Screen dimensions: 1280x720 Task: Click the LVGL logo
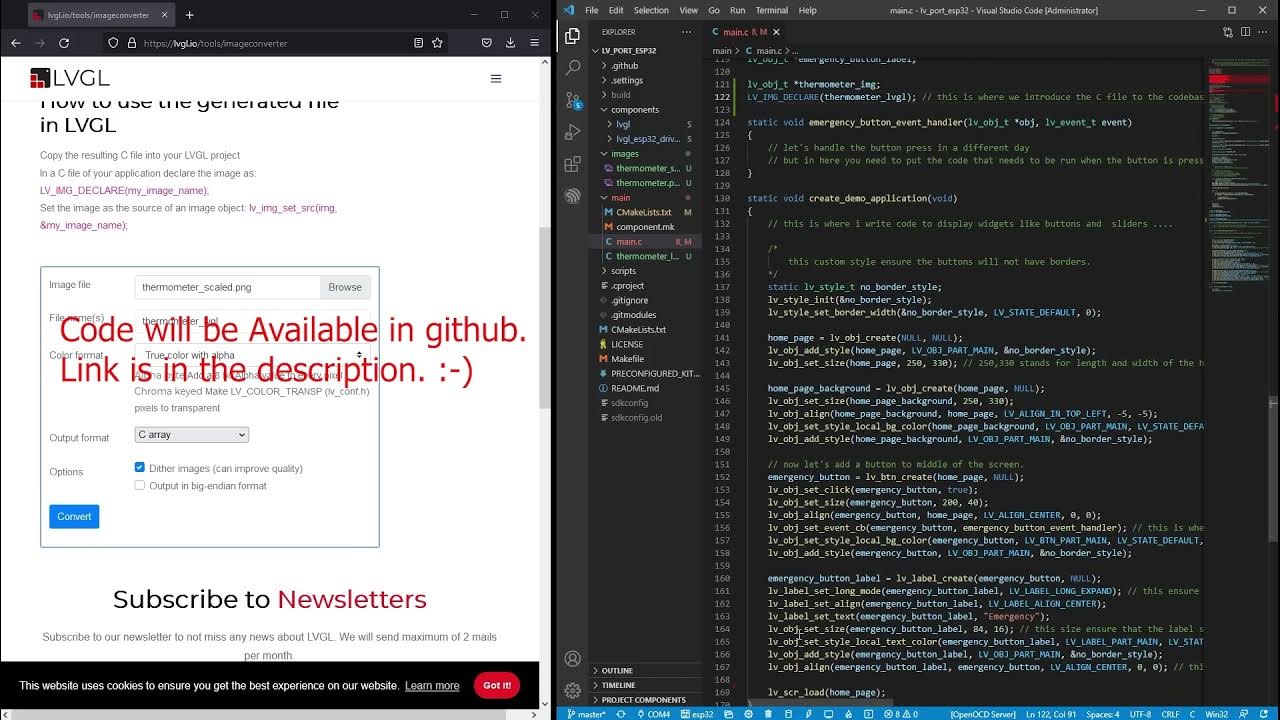(69, 78)
